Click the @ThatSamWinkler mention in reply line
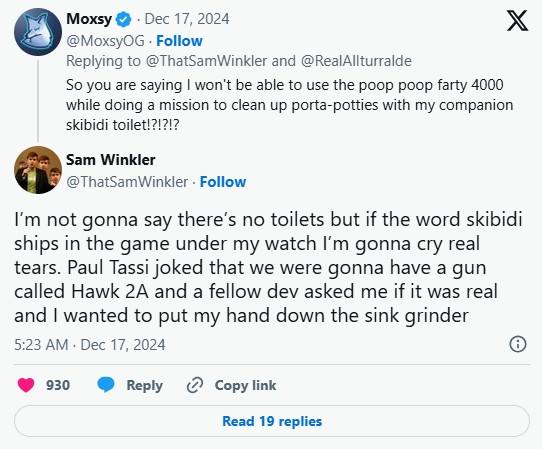The width and height of the screenshot is (542, 449). point(206,61)
